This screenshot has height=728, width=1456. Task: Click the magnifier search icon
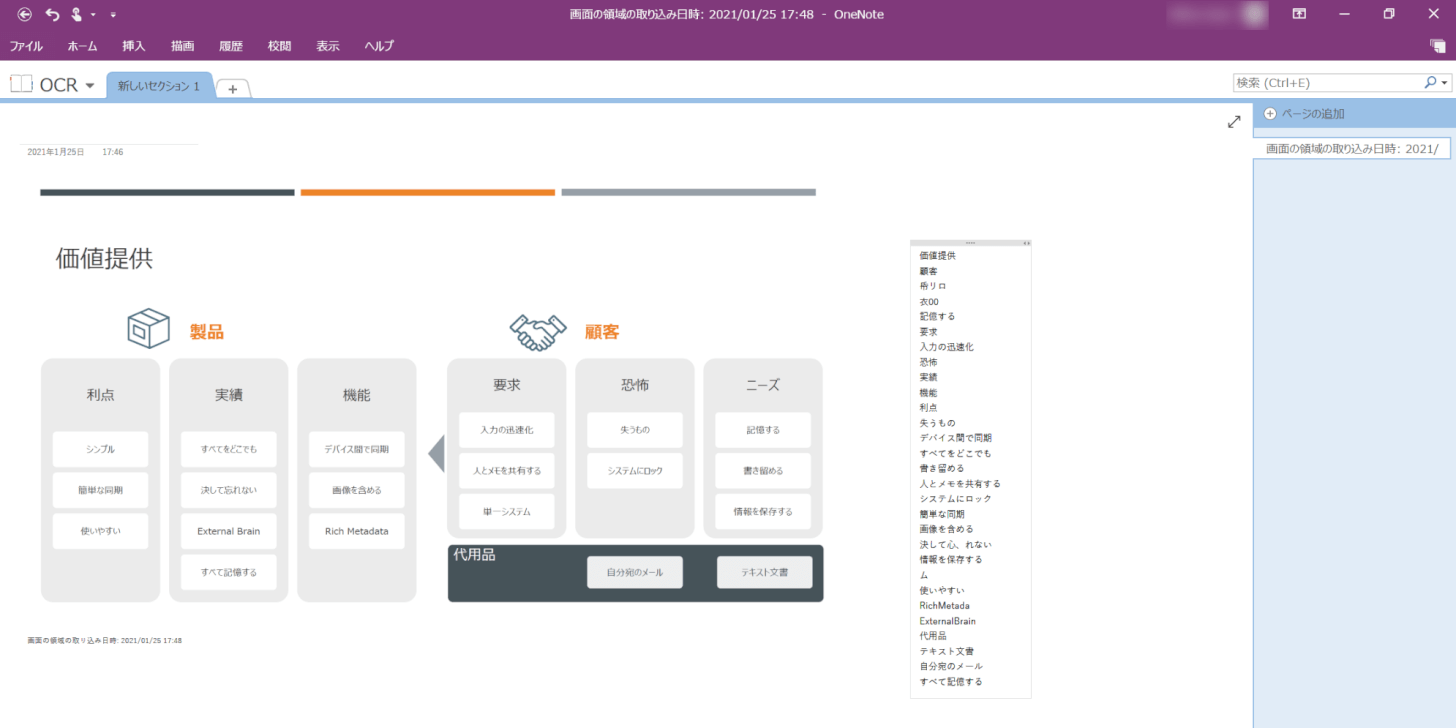[1430, 83]
